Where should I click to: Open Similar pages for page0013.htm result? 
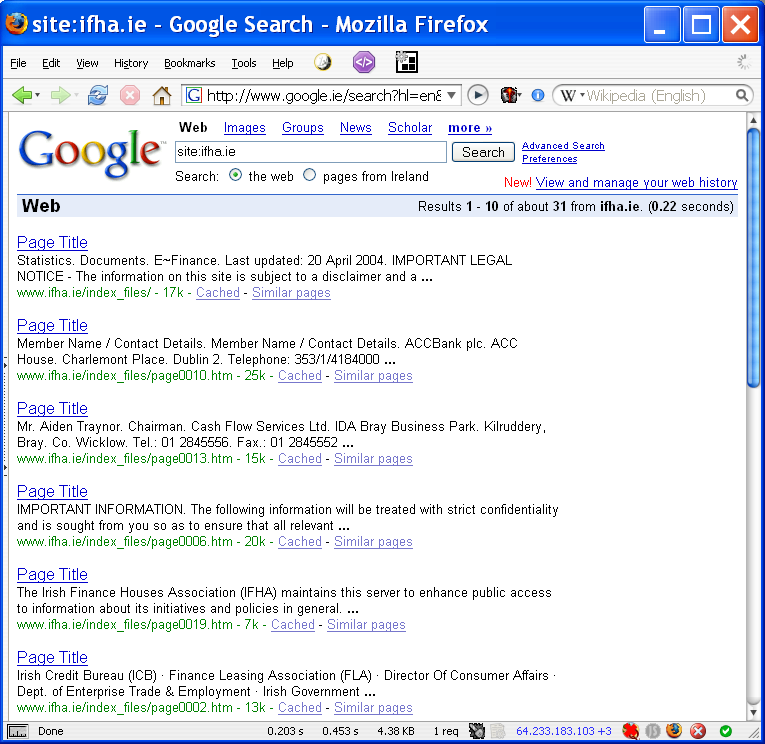coord(373,459)
